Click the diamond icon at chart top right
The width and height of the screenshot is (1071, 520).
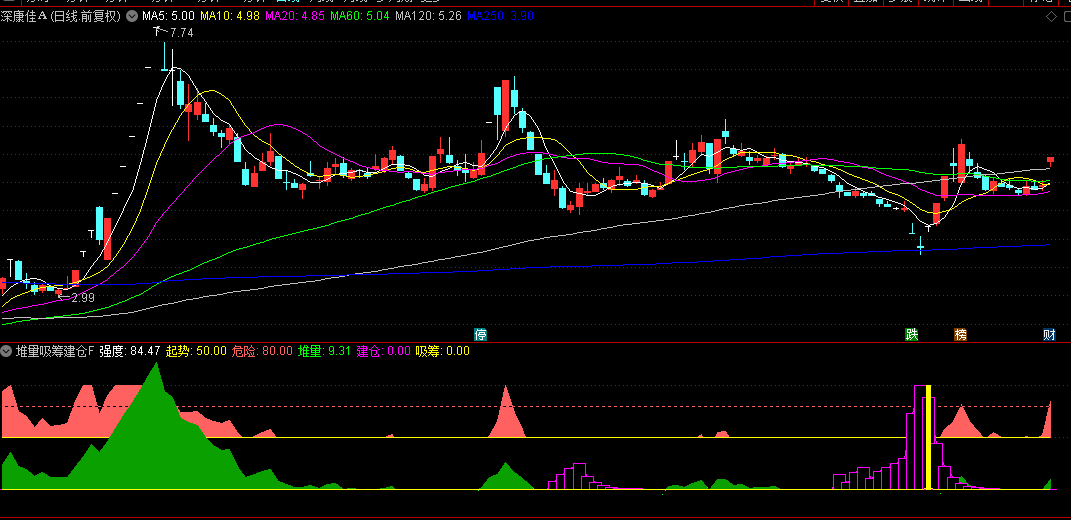[x=1051, y=16]
